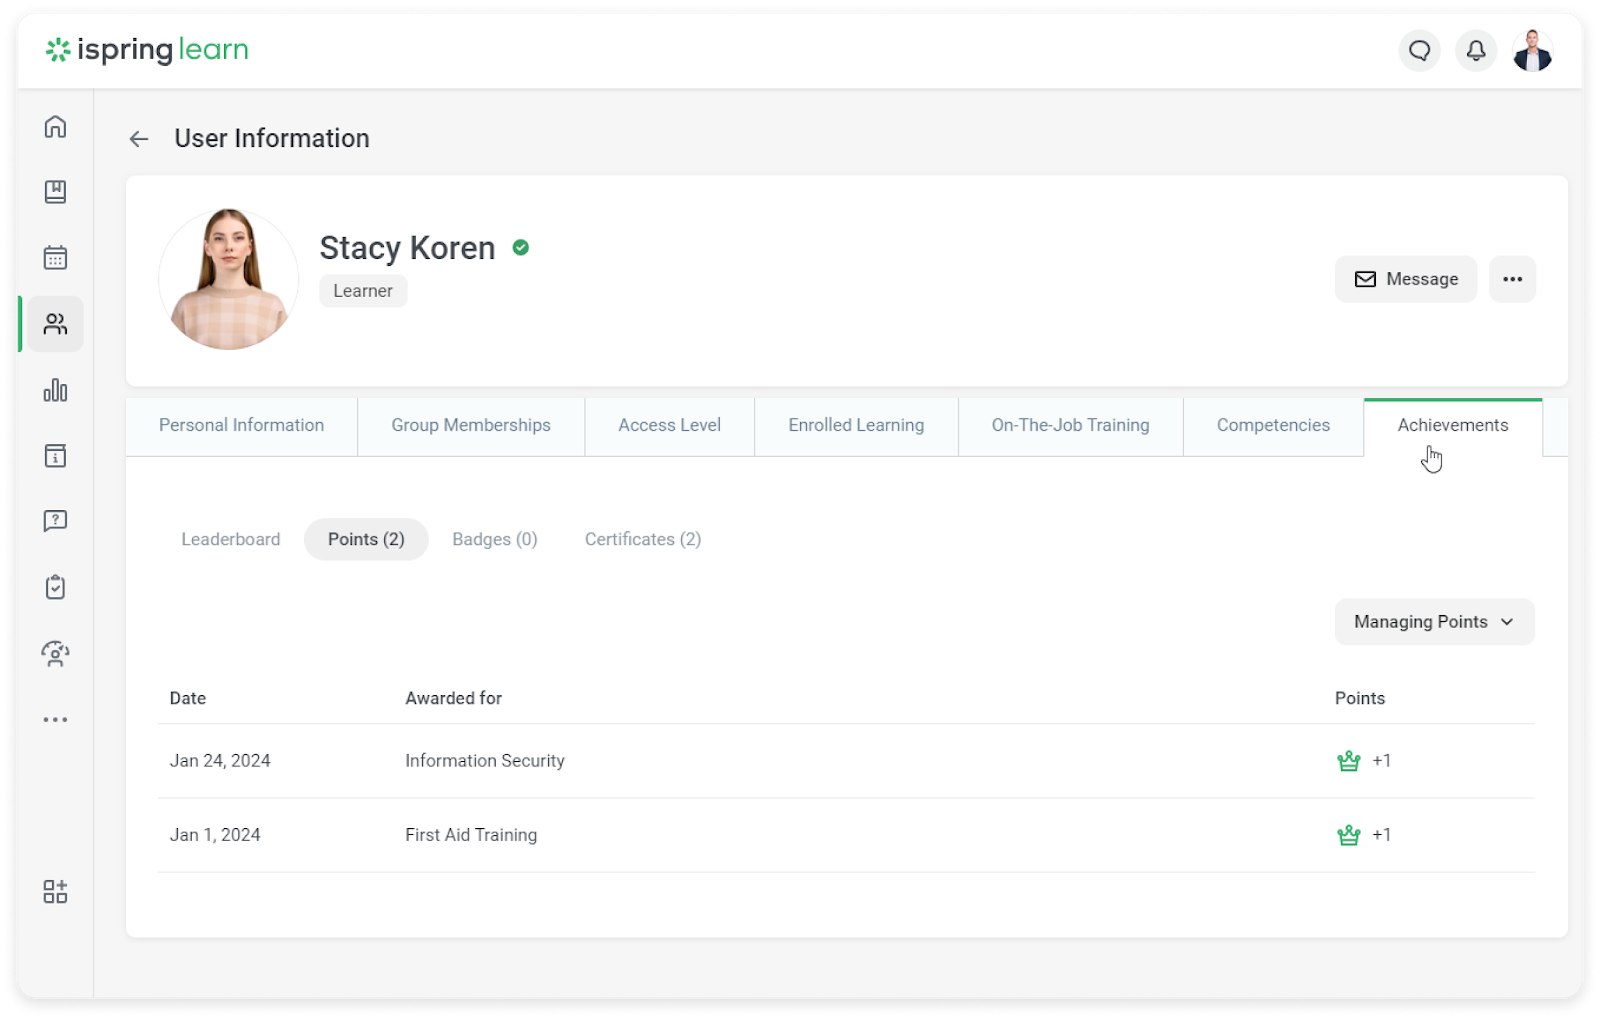
Task: Click the question mark chat sidebar icon
Action: 55,521
